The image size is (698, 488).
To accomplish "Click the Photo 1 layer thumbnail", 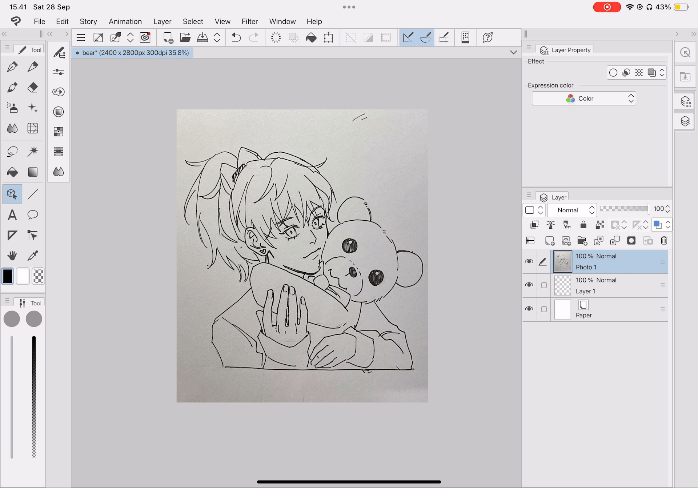I will [x=562, y=261].
